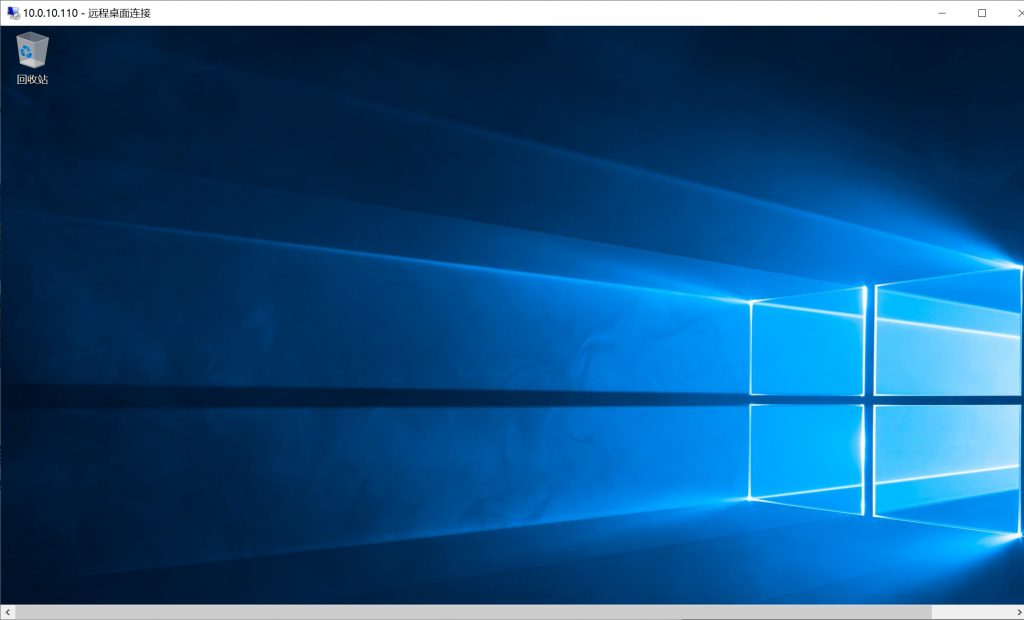The width and height of the screenshot is (1024, 620).
Task: Click the dark gap between left logo panes
Action: pyautogui.click(x=808, y=400)
